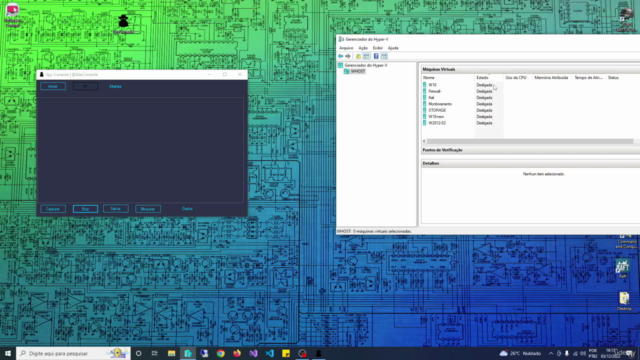Show hidden system tray icons chevron
Screen dimensions: 640x360
(x=551, y=353)
